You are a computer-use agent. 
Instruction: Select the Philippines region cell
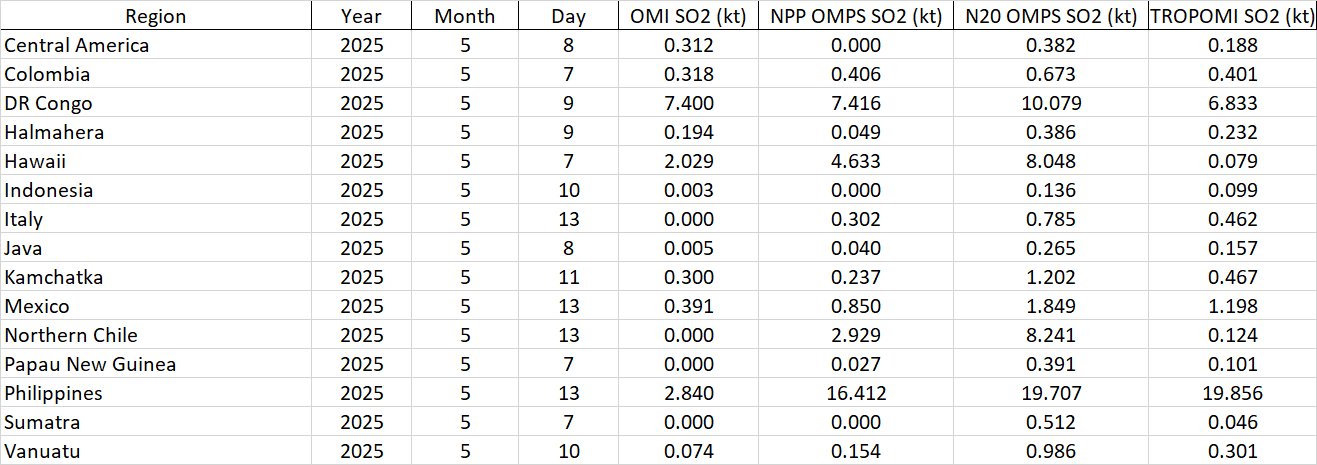[x=54, y=393]
